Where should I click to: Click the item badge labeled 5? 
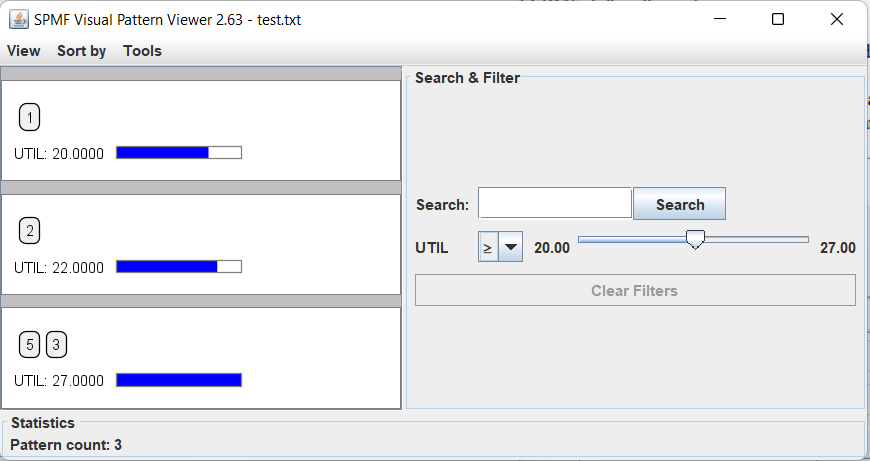30,346
